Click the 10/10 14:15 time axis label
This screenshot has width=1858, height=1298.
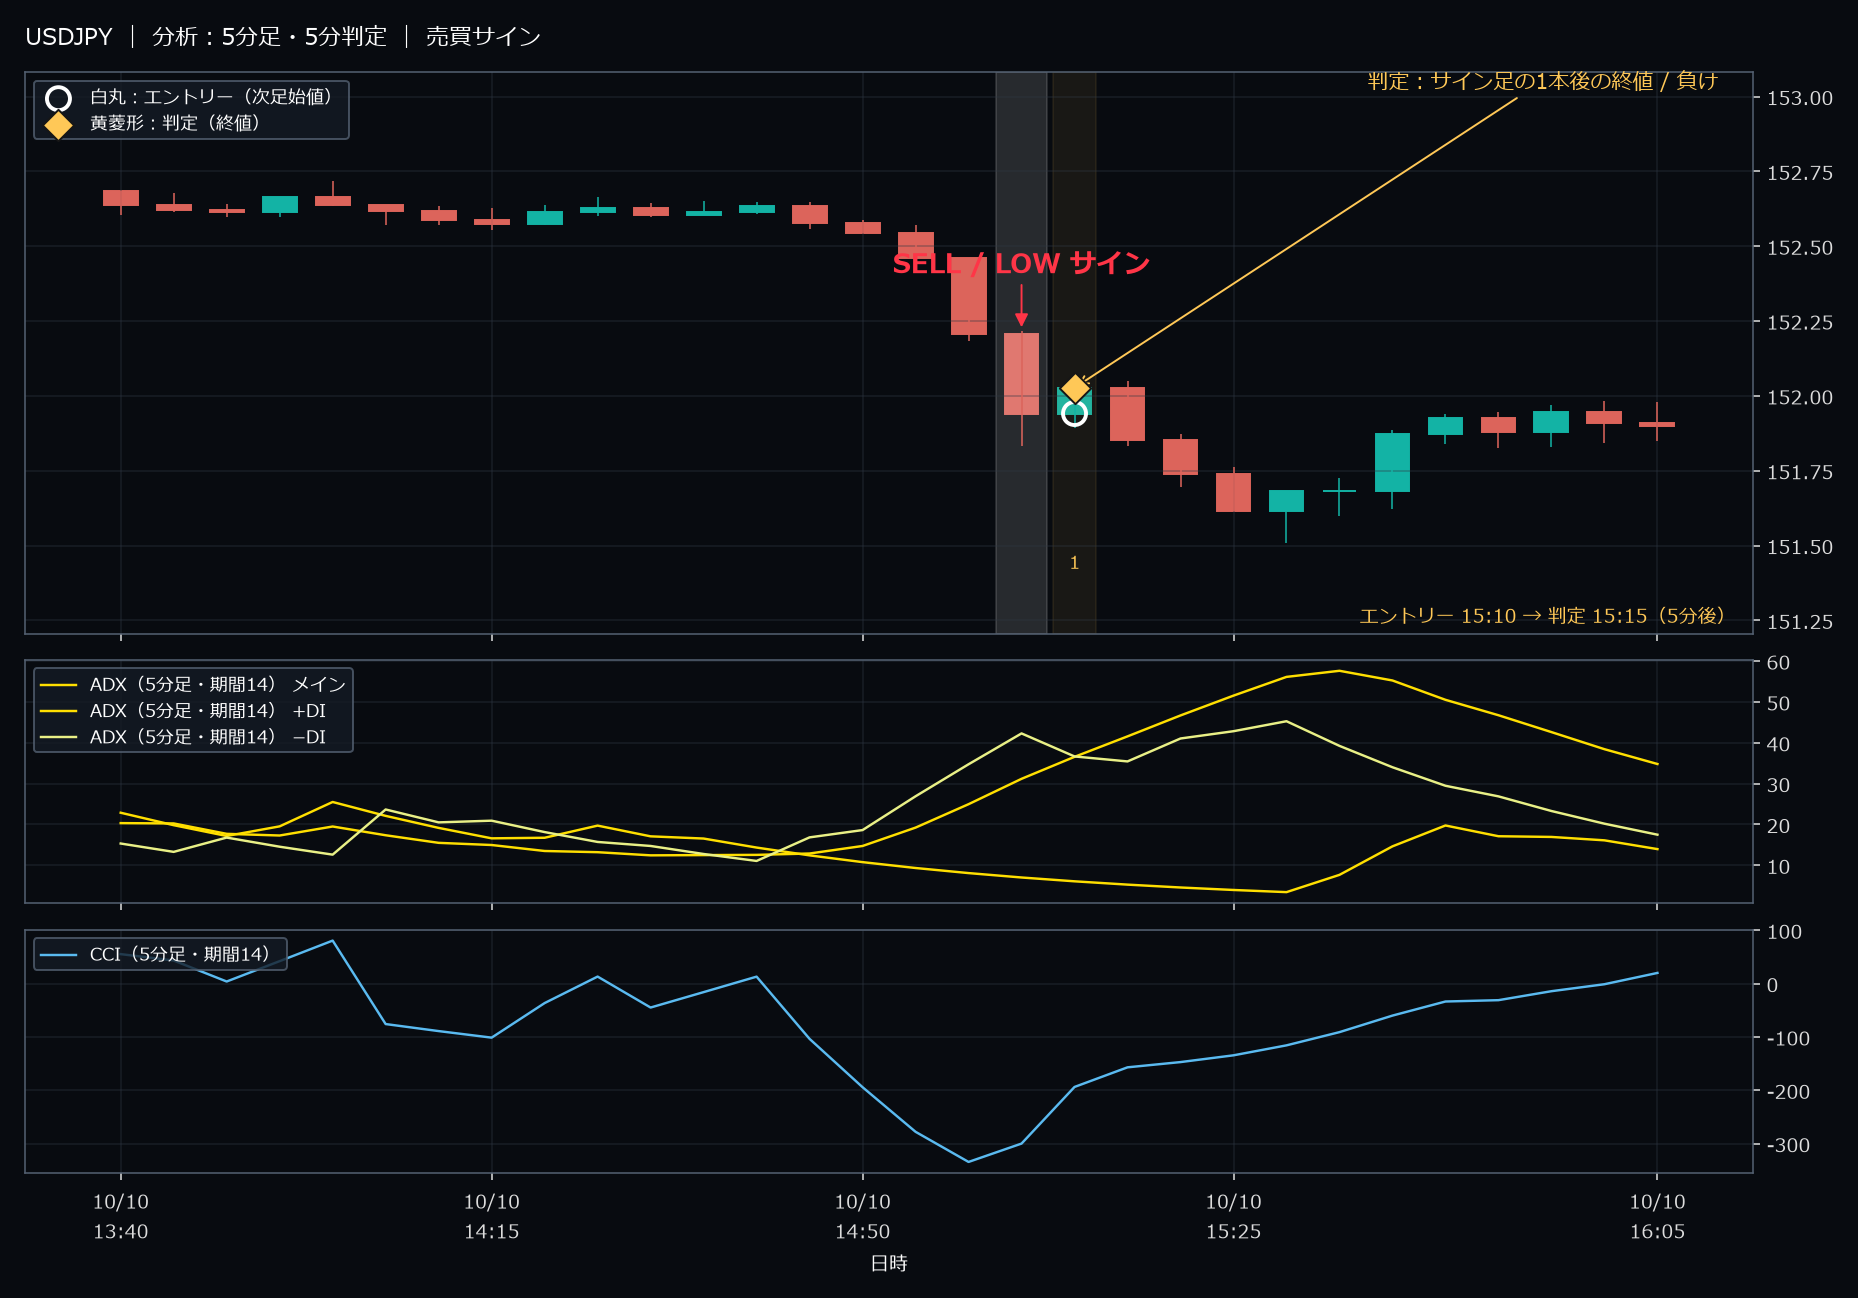point(492,1217)
